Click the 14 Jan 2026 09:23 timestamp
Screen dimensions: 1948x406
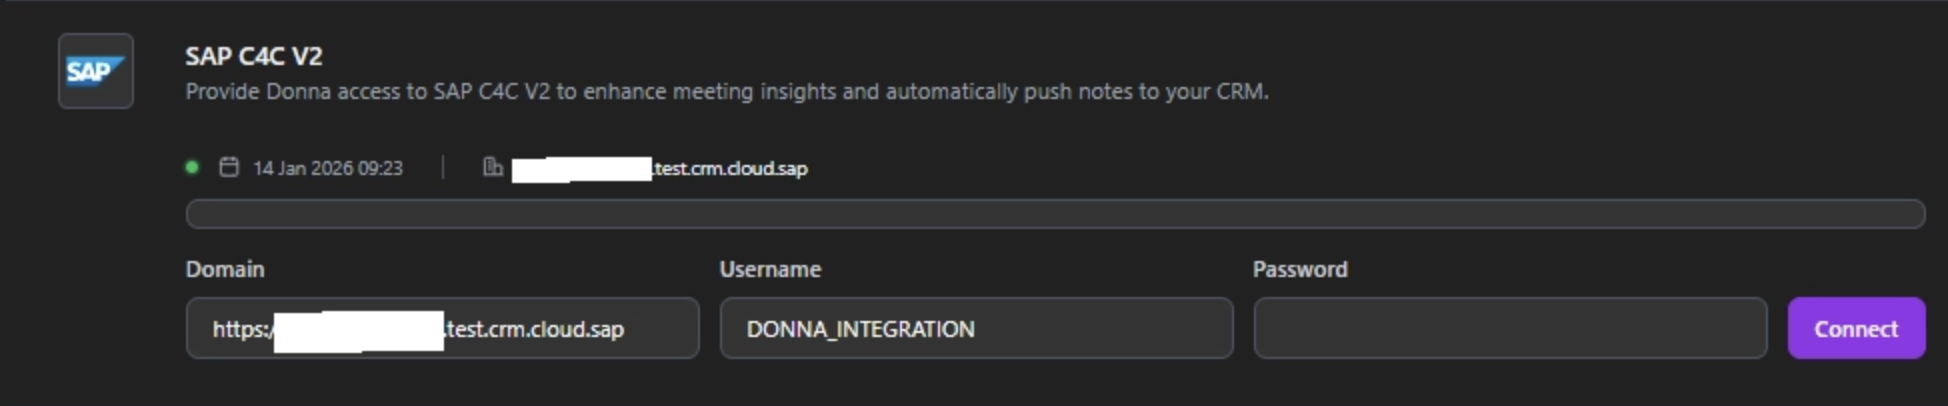click(x=328, y=168)
